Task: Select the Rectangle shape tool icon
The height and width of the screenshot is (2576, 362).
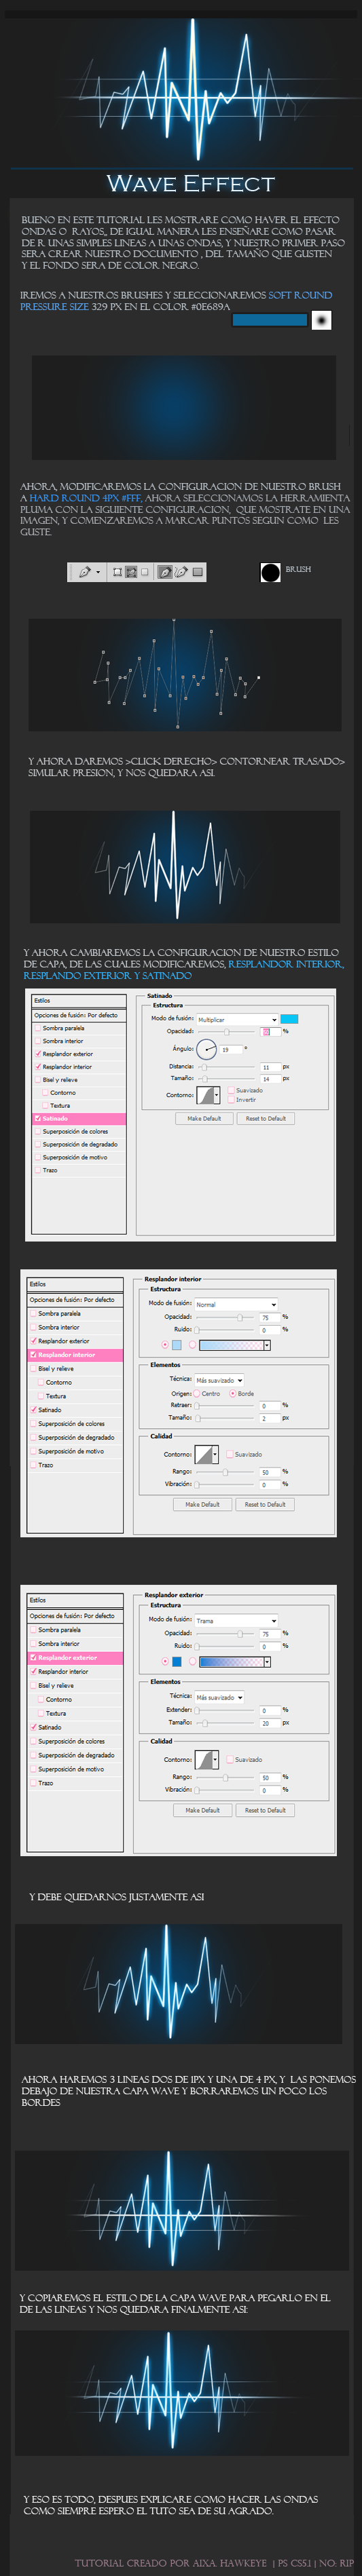Action: pos(197,572)
